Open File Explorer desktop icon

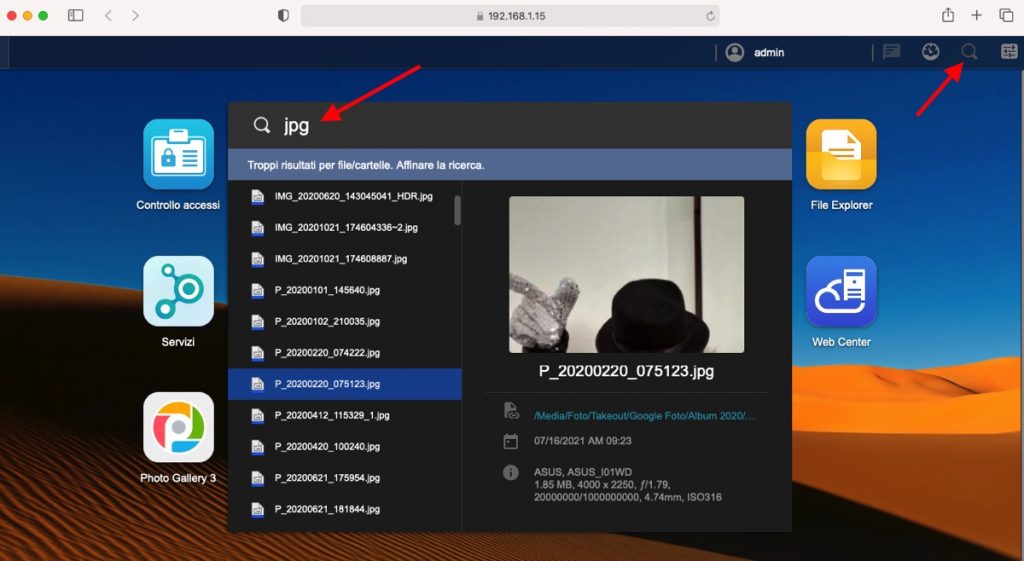click(x=841, y=155)
